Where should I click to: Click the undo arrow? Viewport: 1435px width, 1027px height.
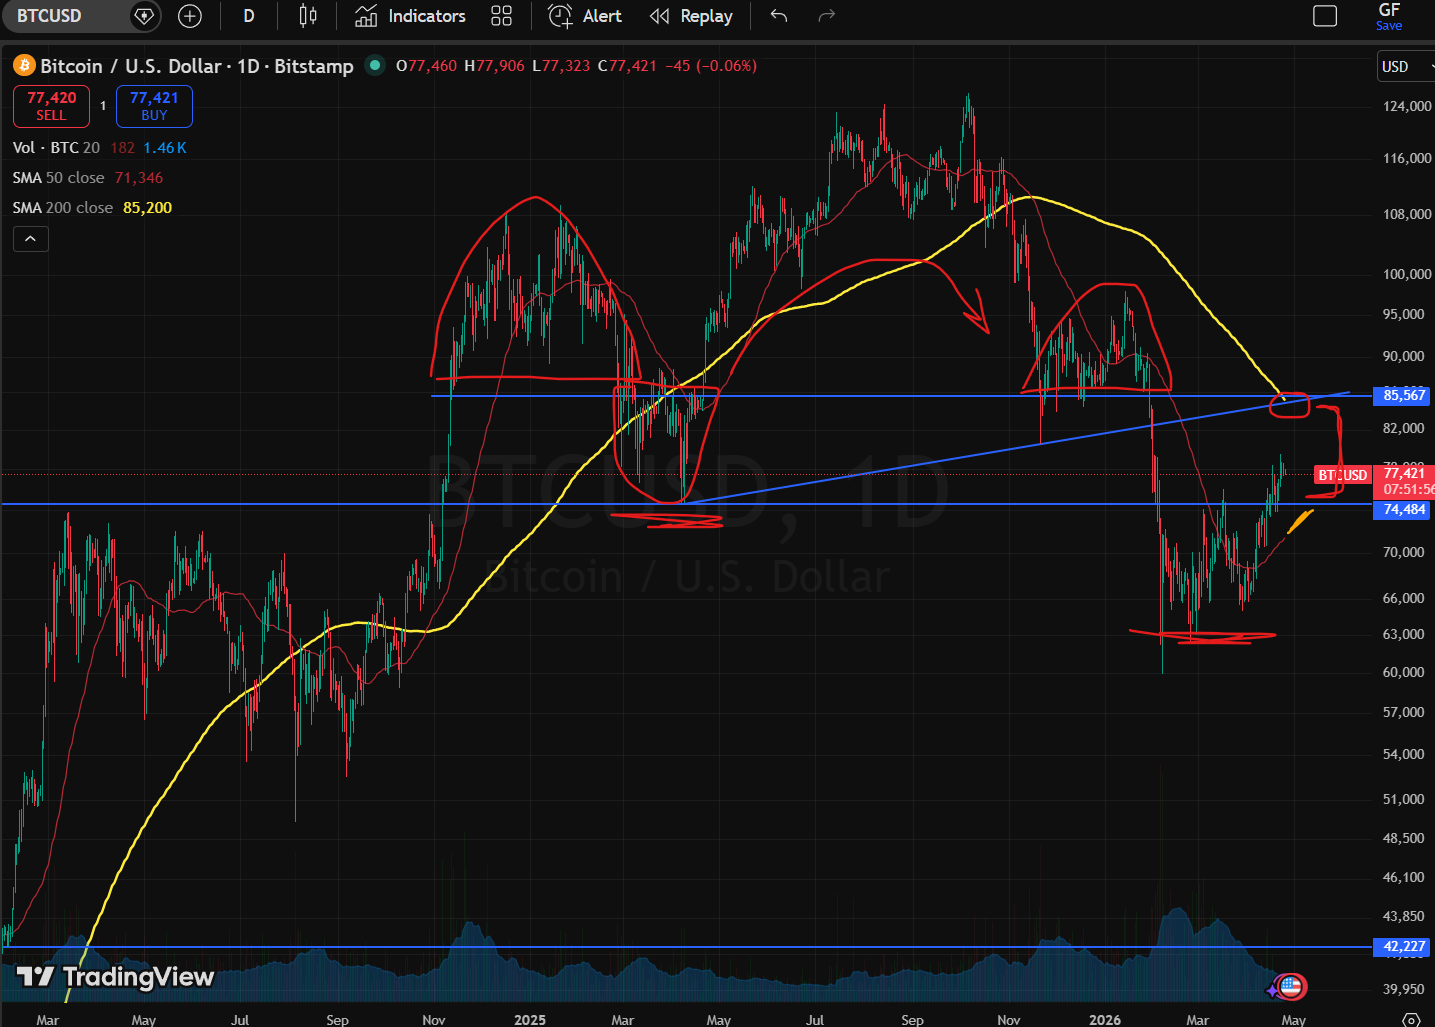pyautogui.click(x=779, y=16)
